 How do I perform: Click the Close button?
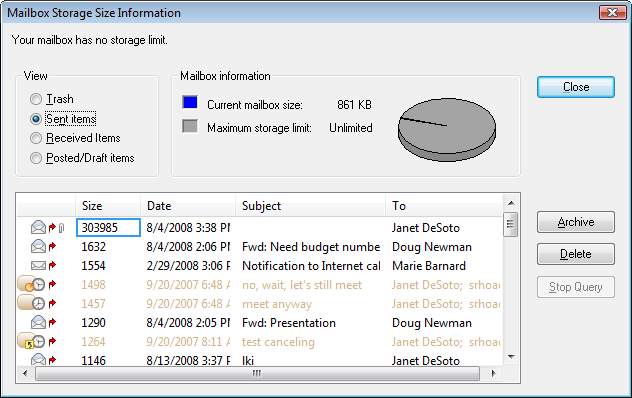coord(576,87)
